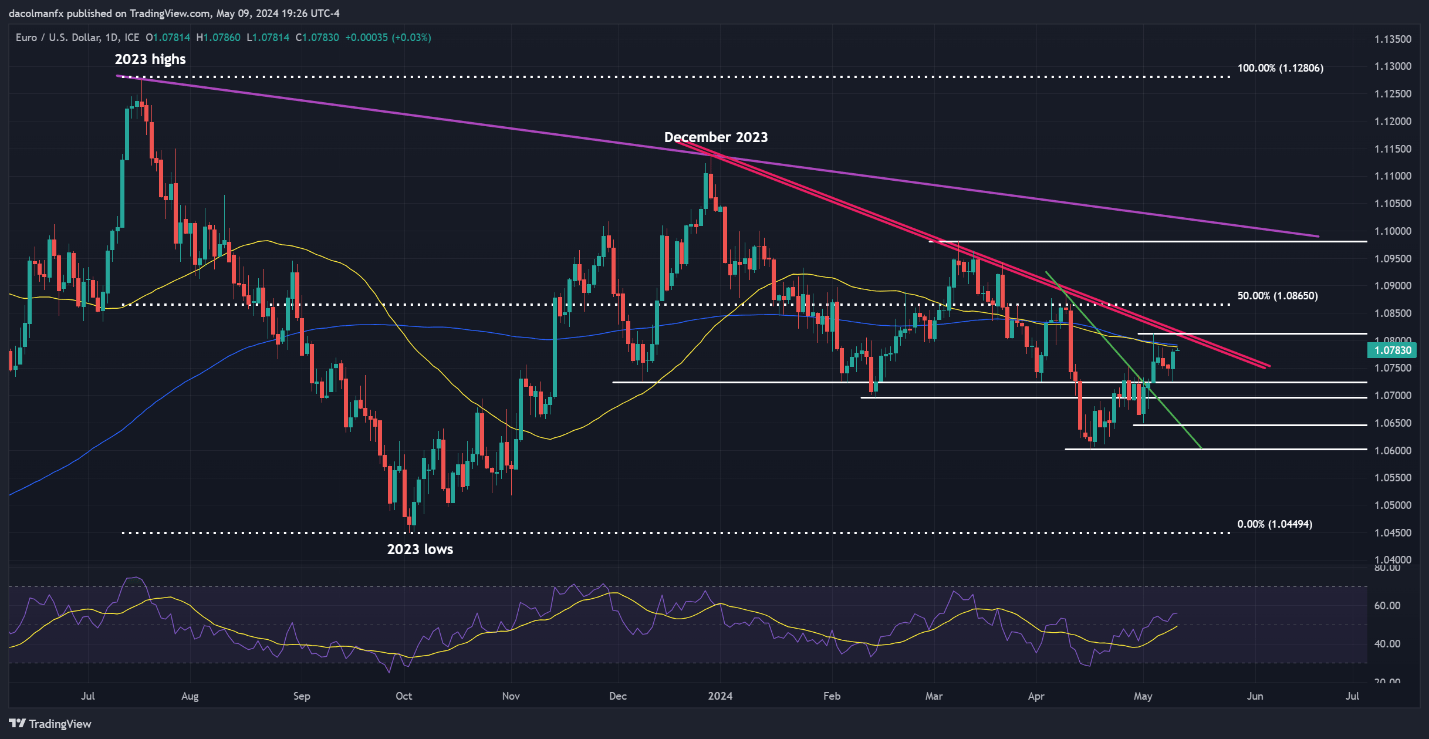This screenshot has height=739, width=1429.
Task: Click the 1.10000 price axis label
Action: [x=1392, y=231]
